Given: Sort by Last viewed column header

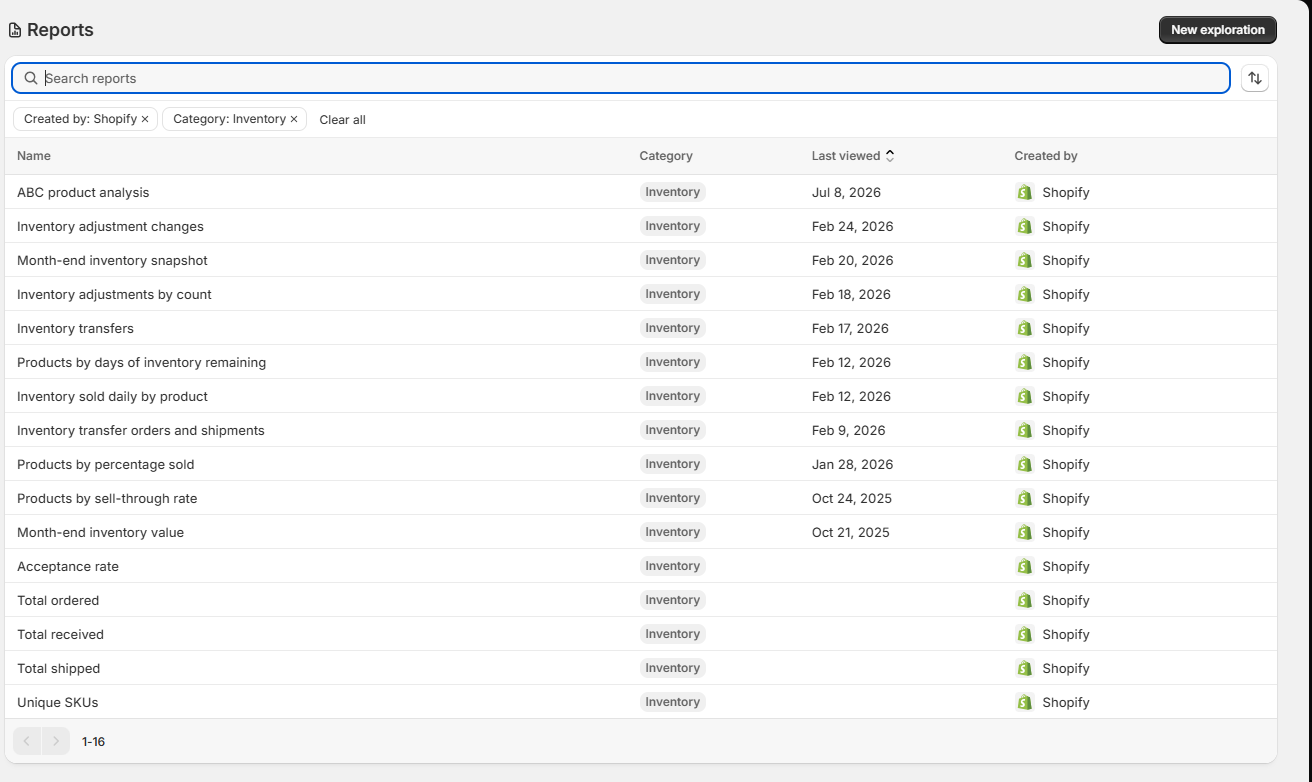Looking at the screenshot, I should 853,156.
